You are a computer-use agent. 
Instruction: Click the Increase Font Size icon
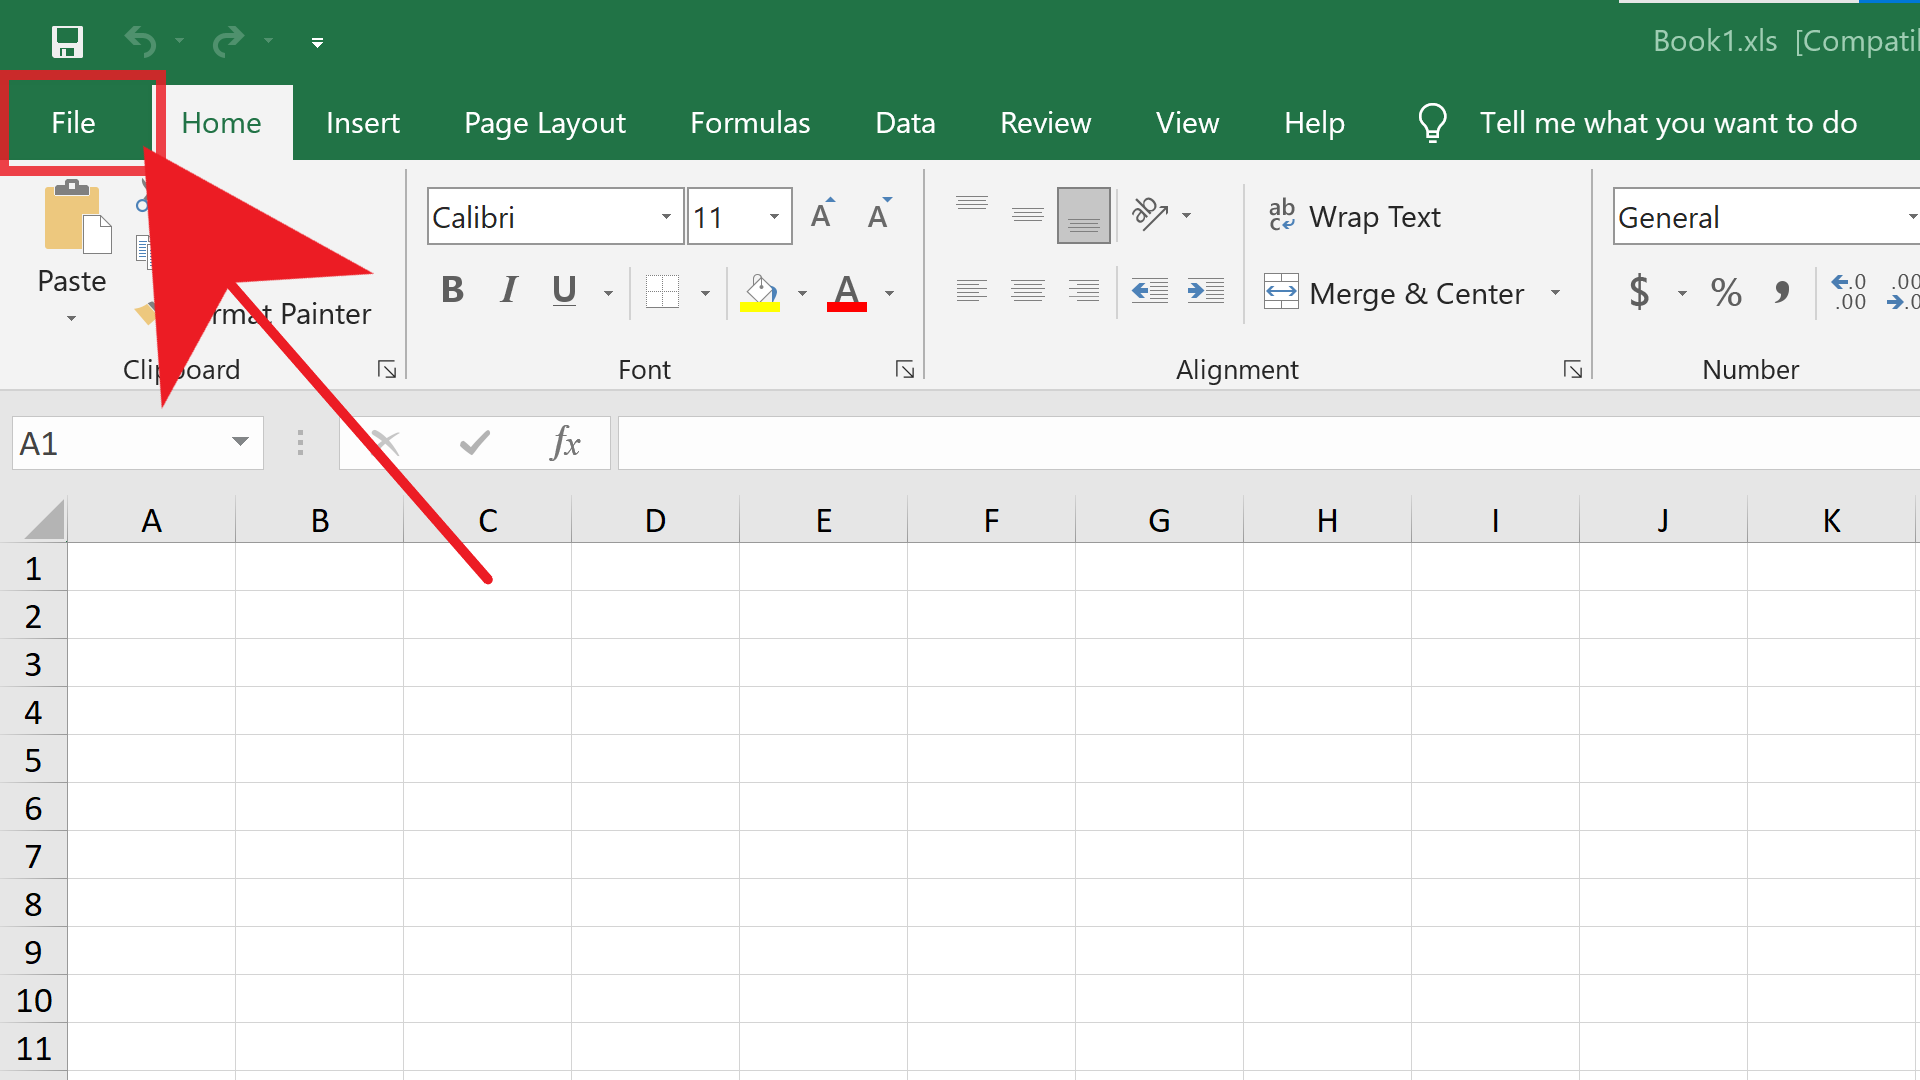pos(822,215)
